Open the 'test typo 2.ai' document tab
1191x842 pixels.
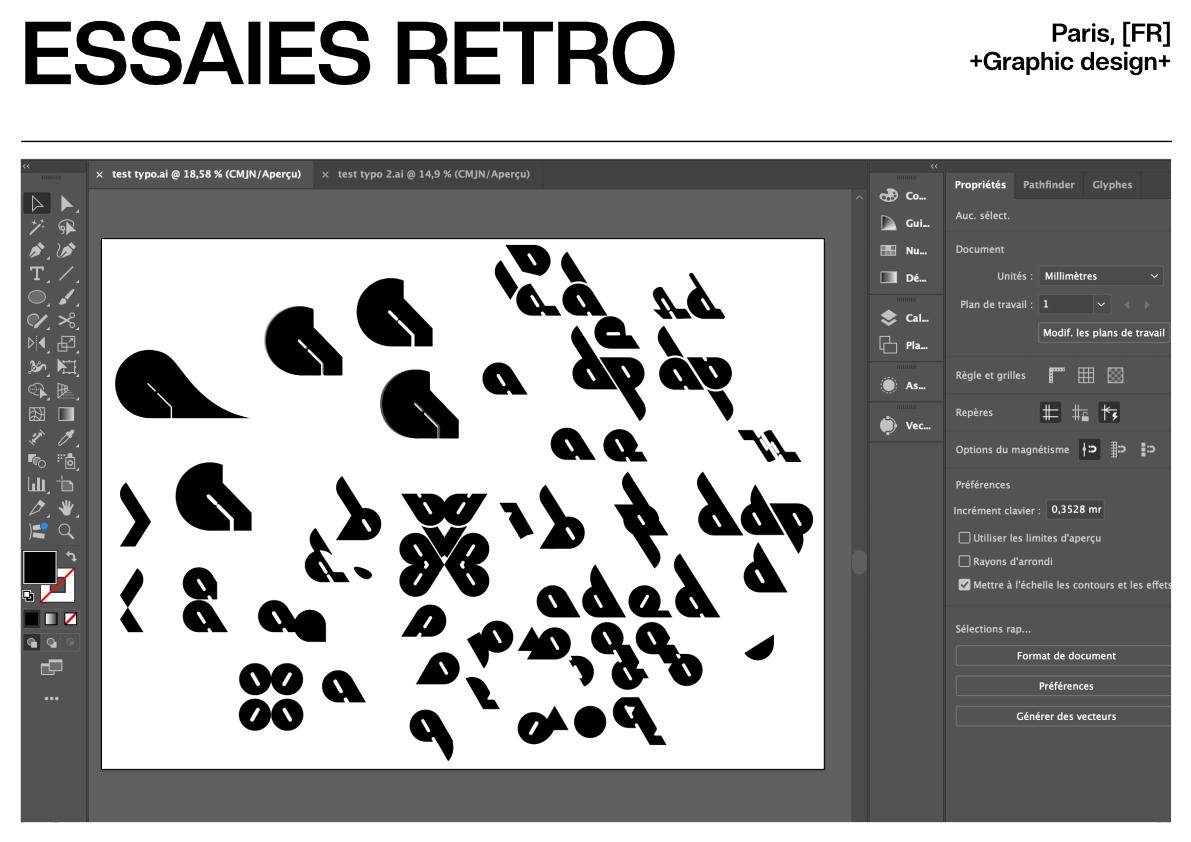click(432, 174)
